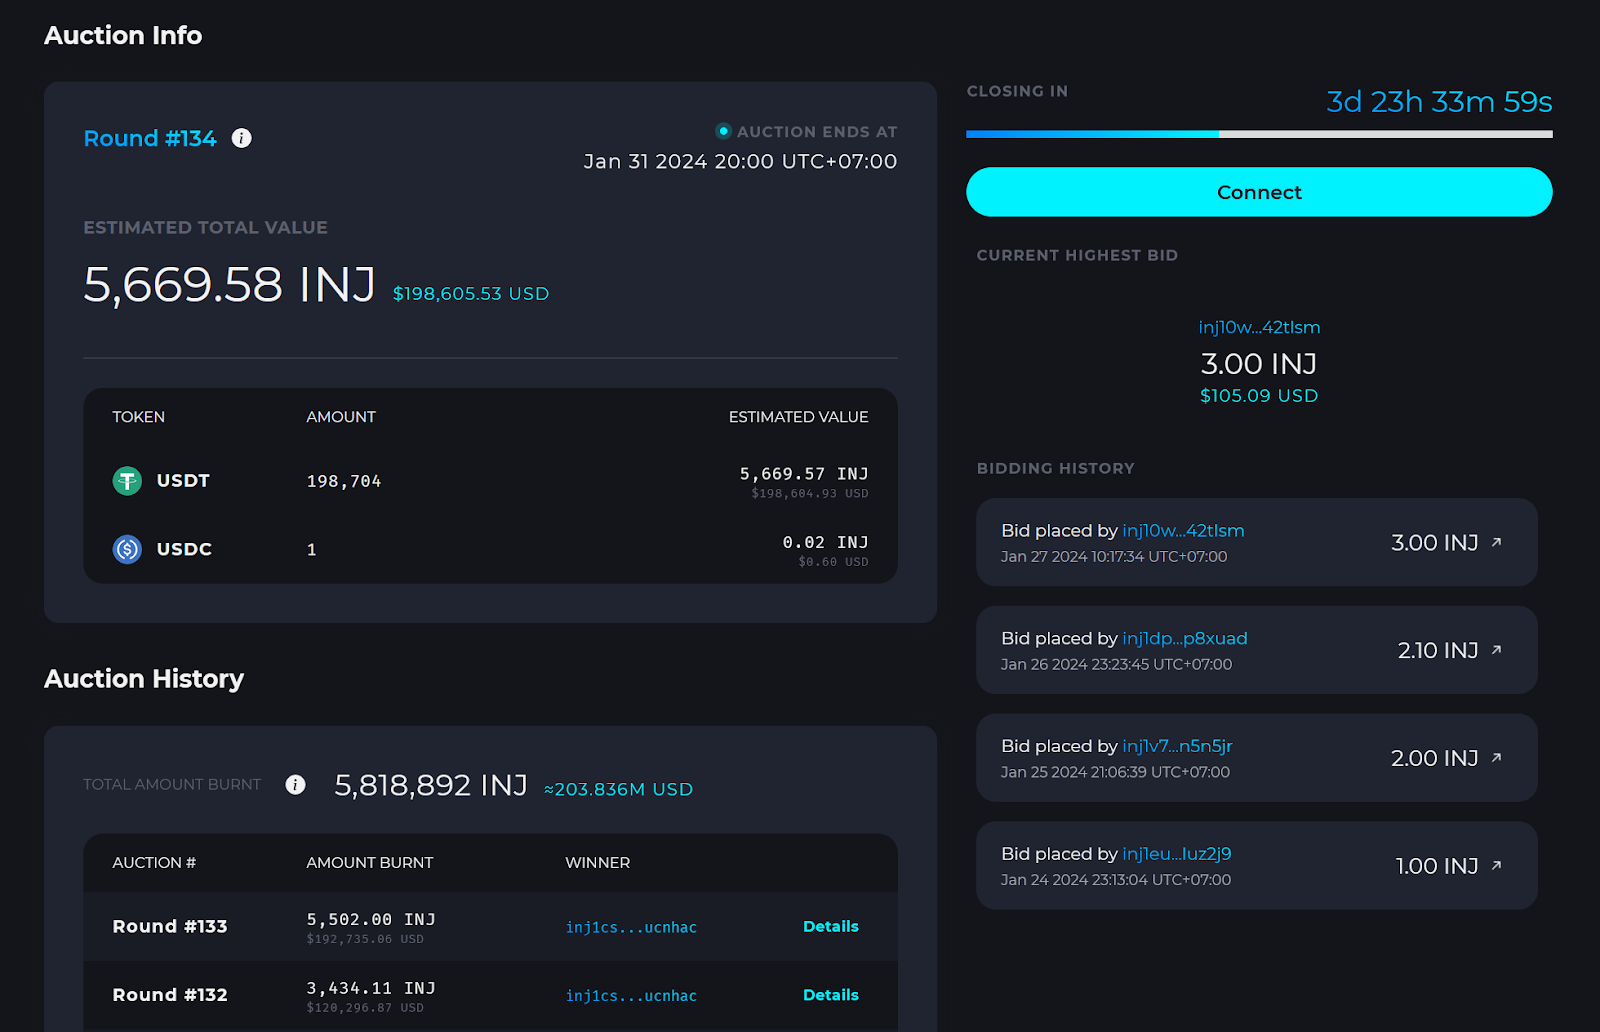Click the Jan 25 2024 21:06:39 bid timestamp
Image resolution: width=1600 pixels, height=1032 pixels.
point(1116,773)
